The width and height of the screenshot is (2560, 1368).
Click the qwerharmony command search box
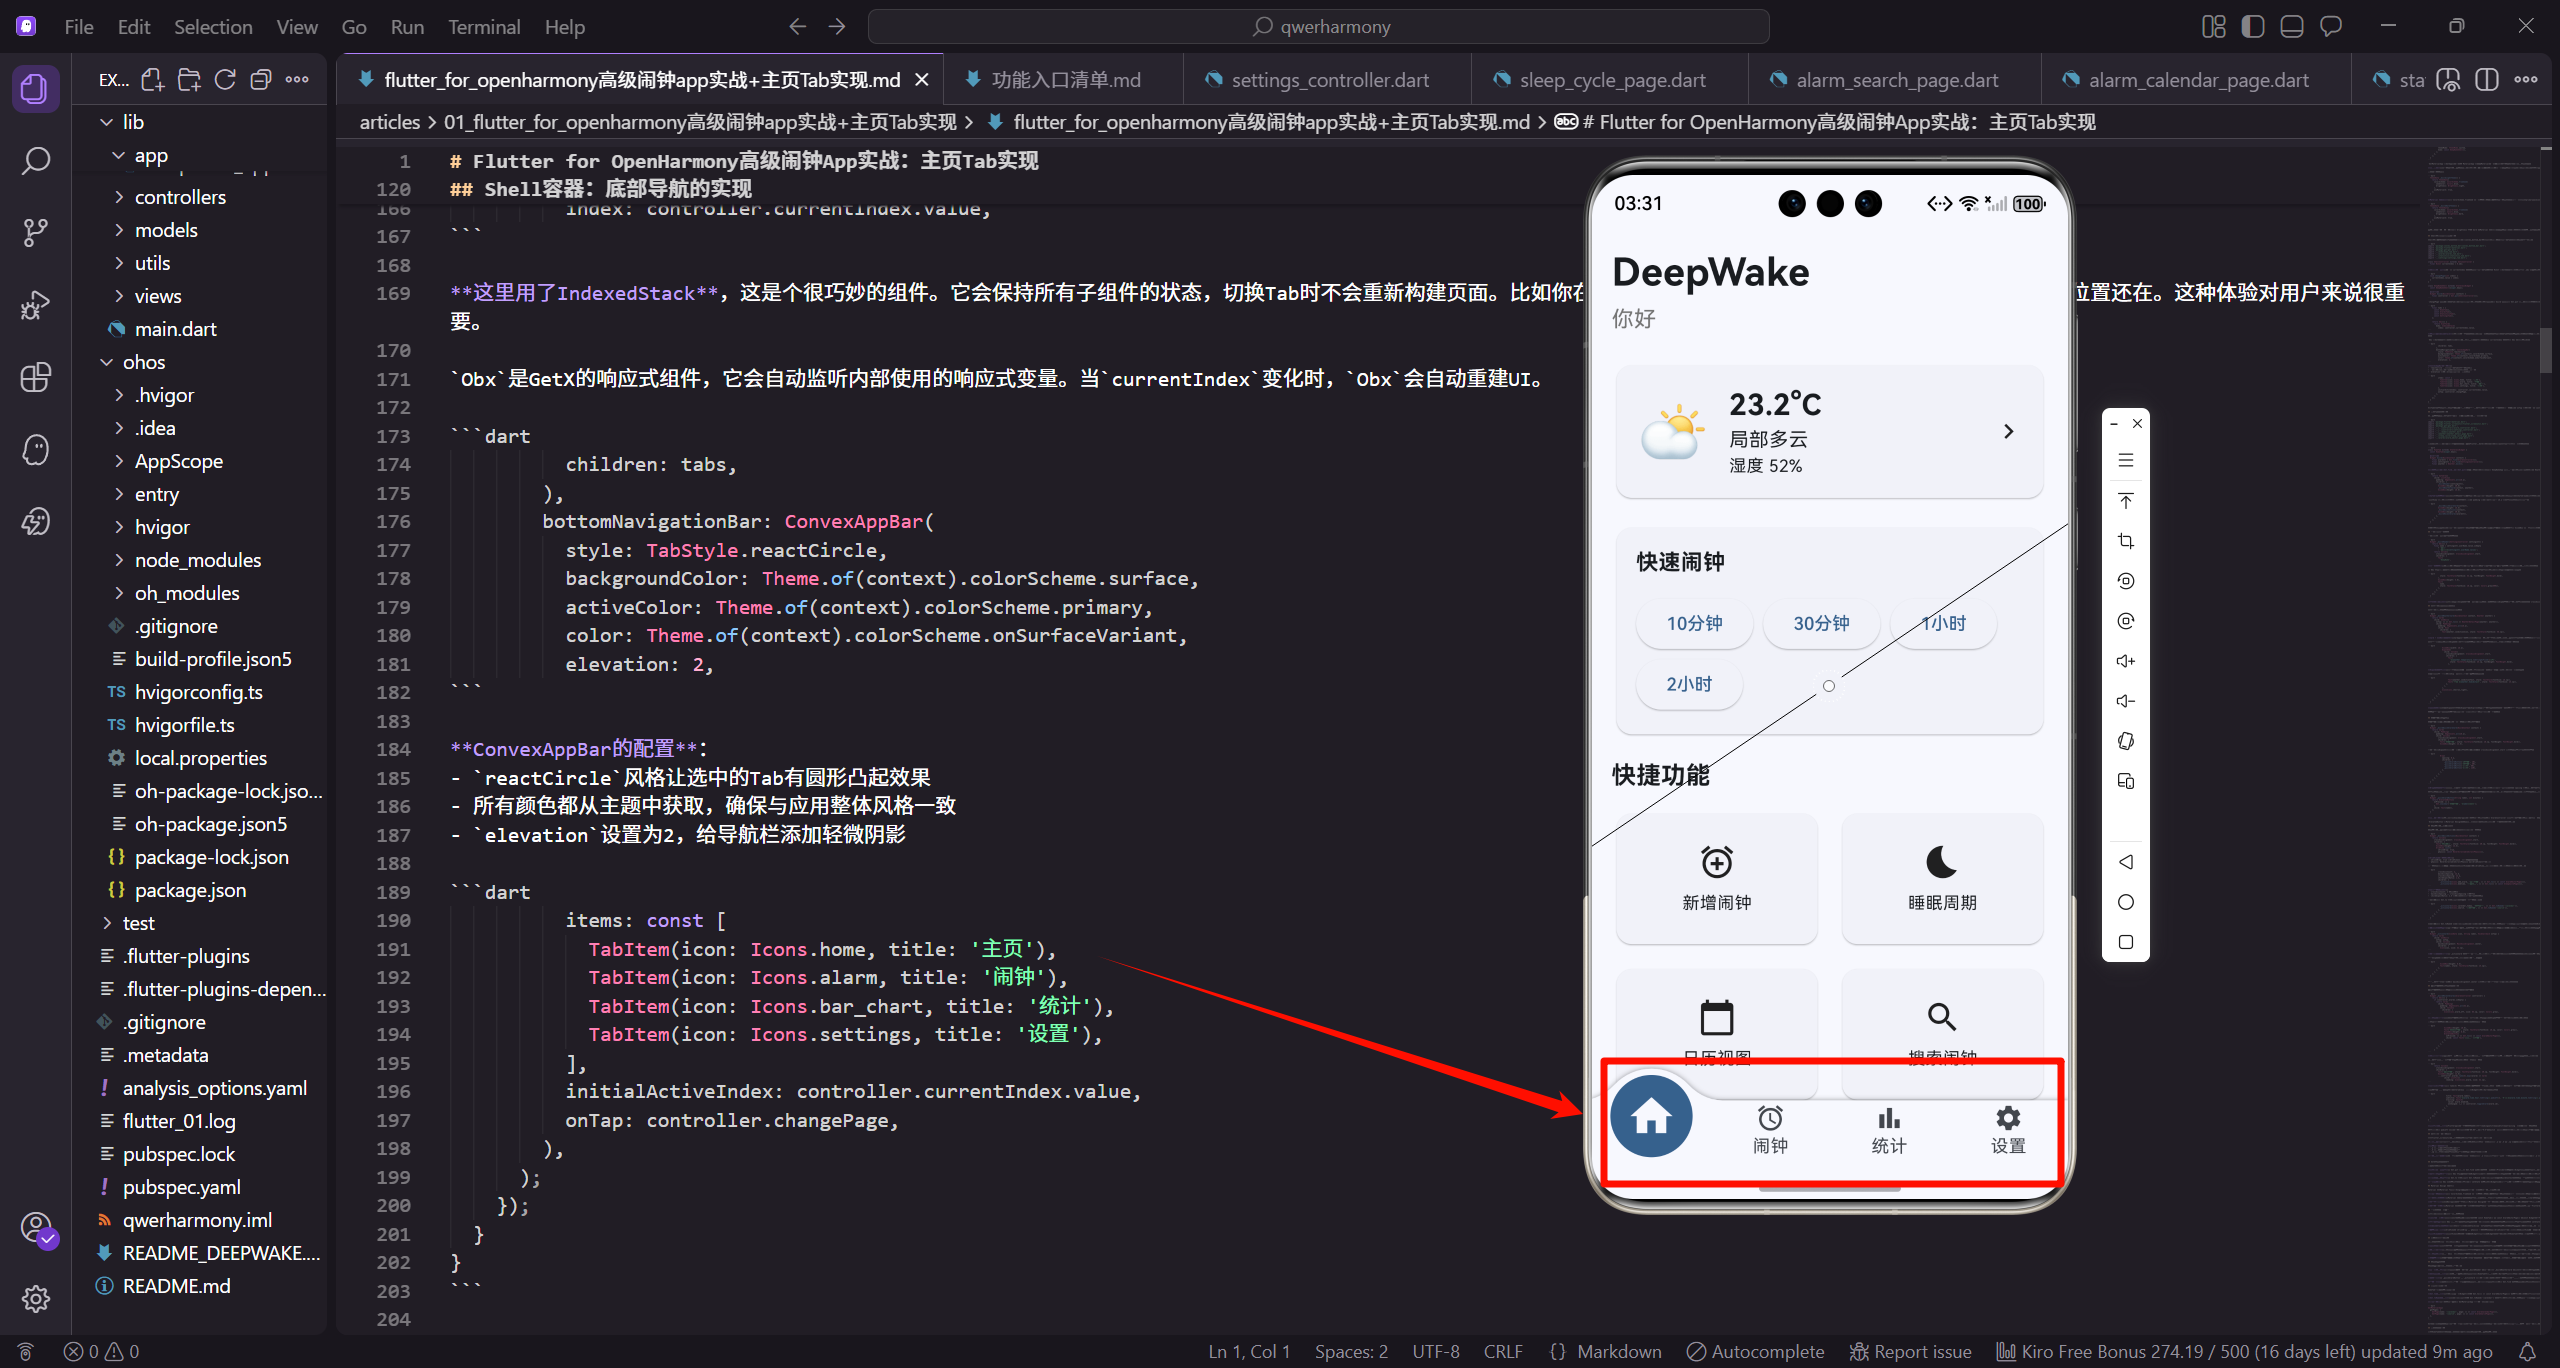[1319, 27]
